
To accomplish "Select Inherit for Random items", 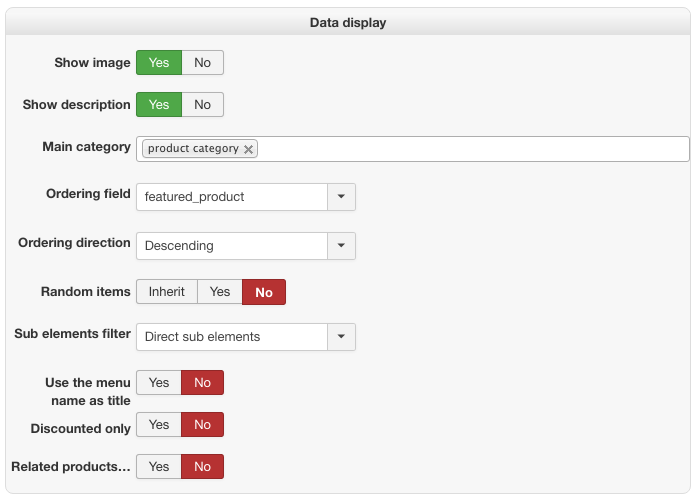I will pos(167,292).
